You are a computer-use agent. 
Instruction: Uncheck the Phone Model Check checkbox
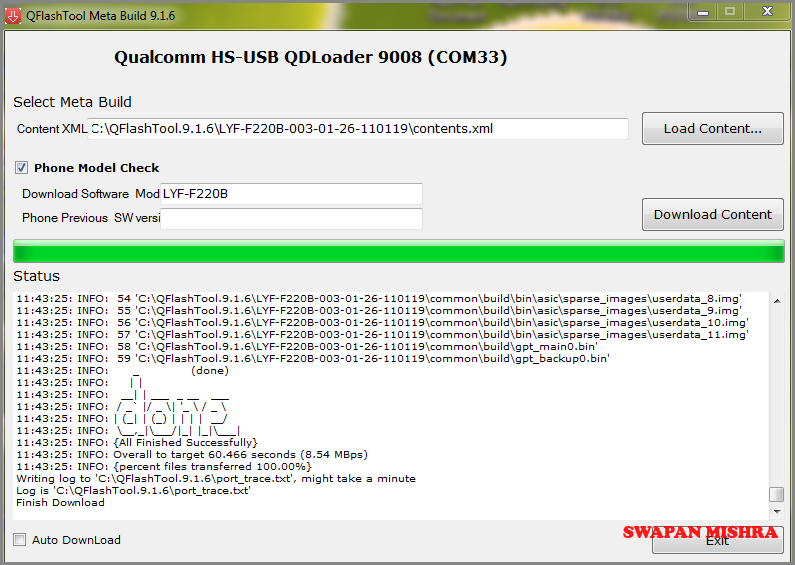pyautogui.click(x=21, y=167)
